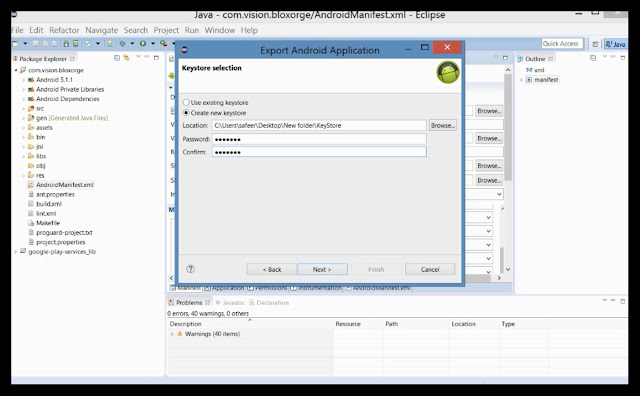The image size is (640, 396).
Task: Click the New Android XML file wizard icon
Action: pyautogui.click(x=110, y=43)
